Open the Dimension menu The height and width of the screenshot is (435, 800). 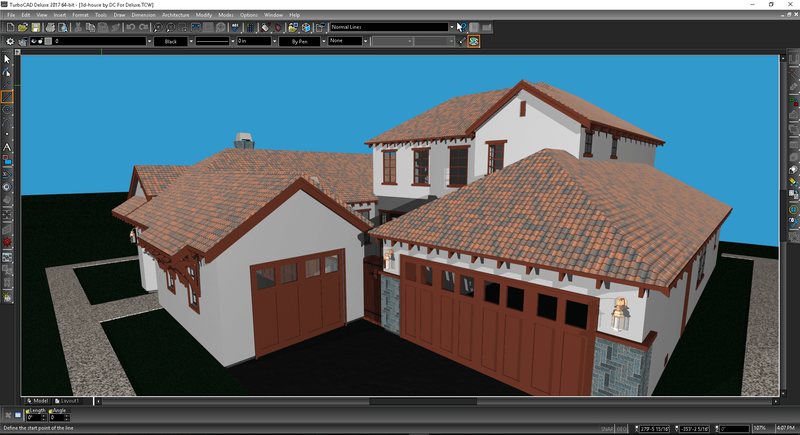tap(143, 15)
